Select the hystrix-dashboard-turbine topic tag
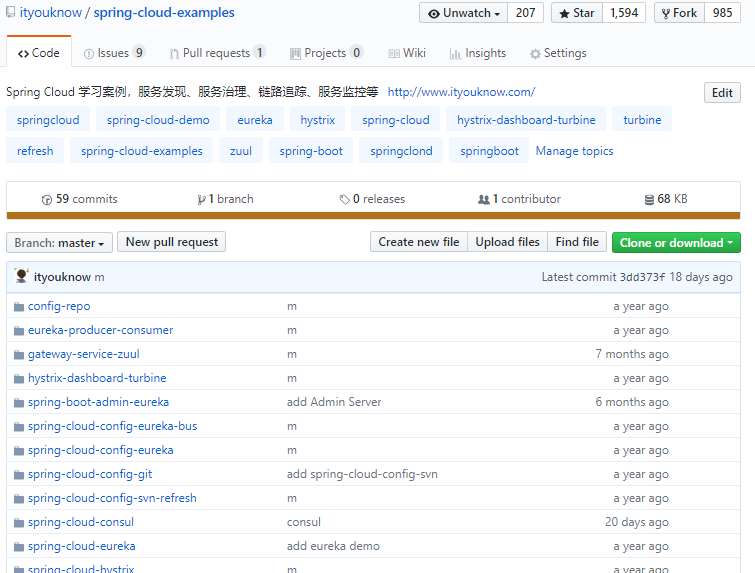The image size is (755, 573). click(x=526, y=119)
